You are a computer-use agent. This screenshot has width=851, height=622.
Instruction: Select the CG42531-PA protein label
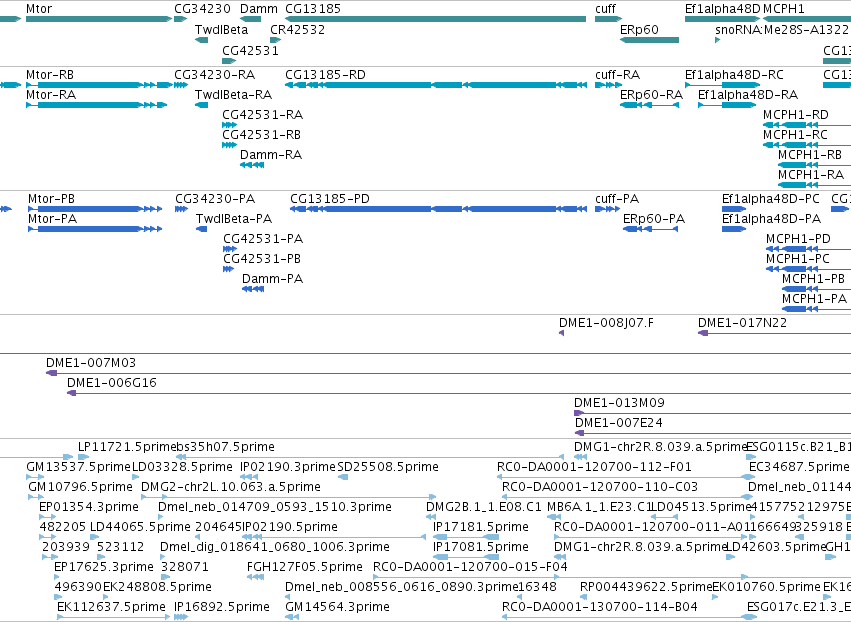coord(263,239)
